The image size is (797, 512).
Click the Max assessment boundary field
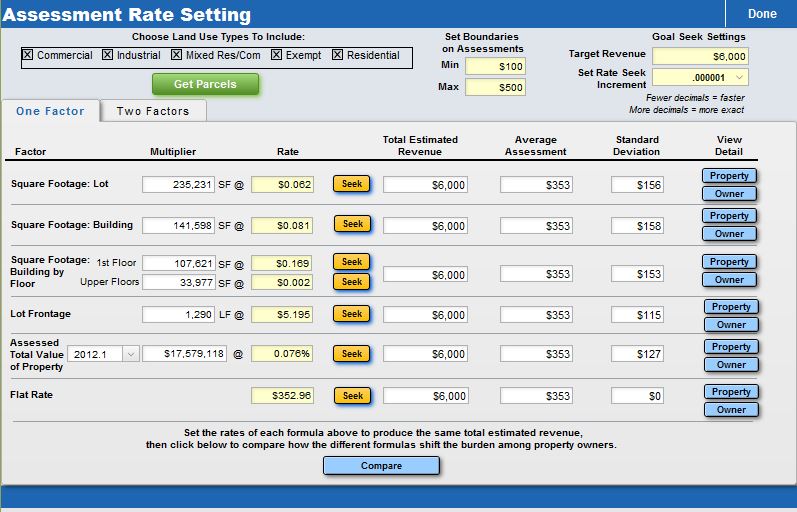(495, 87)
